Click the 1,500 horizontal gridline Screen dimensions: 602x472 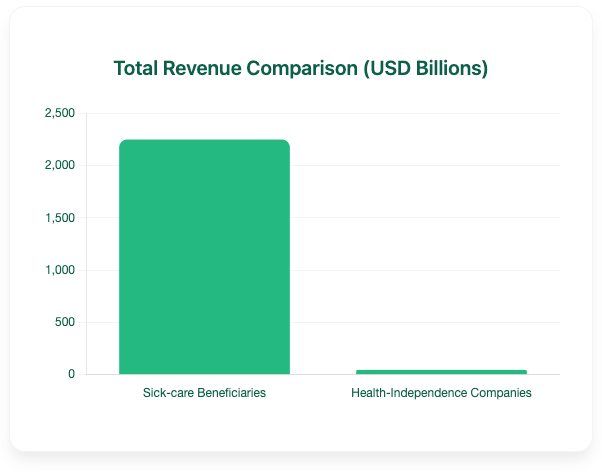(420, 218)
